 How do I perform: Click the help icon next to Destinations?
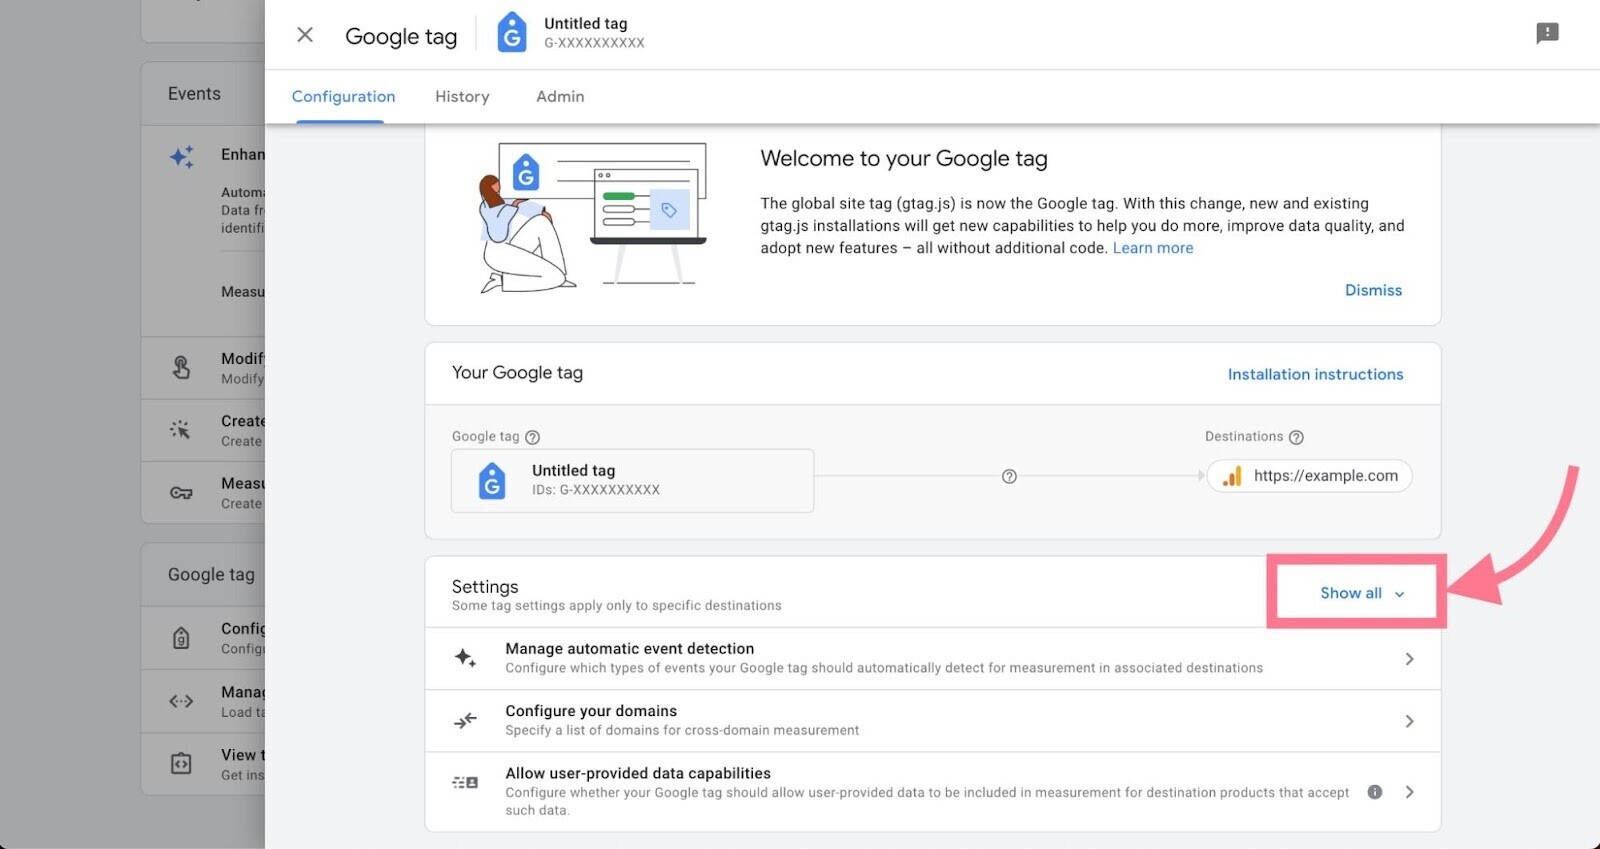tap(1296, 437)
